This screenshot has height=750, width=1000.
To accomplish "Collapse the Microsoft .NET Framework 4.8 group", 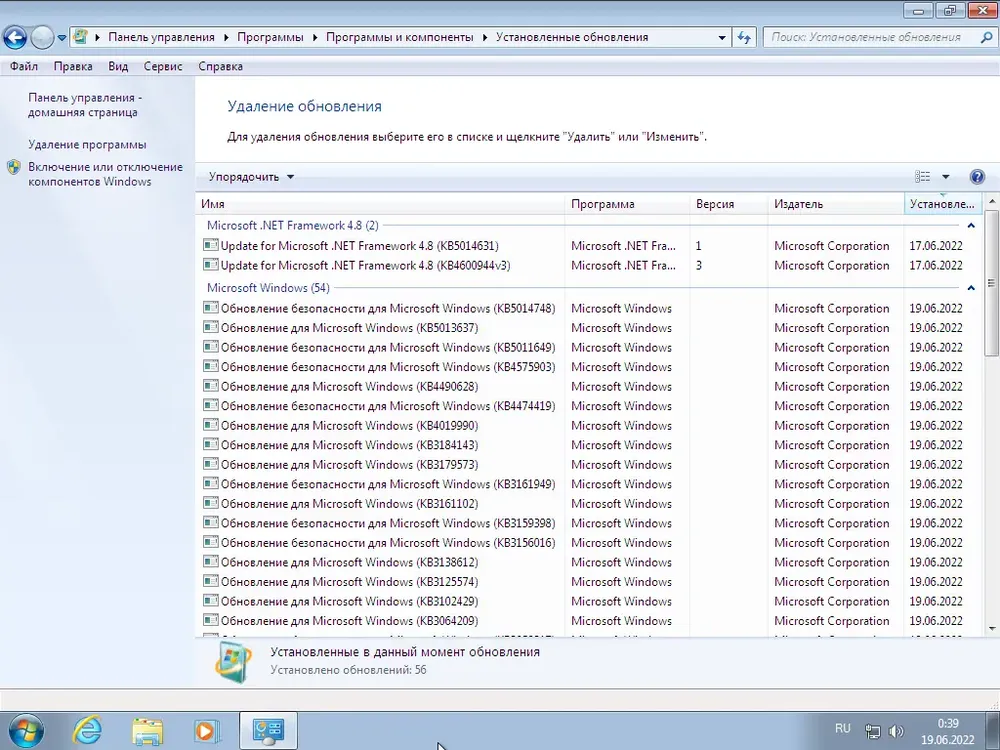I will click(x=971, y=226).
